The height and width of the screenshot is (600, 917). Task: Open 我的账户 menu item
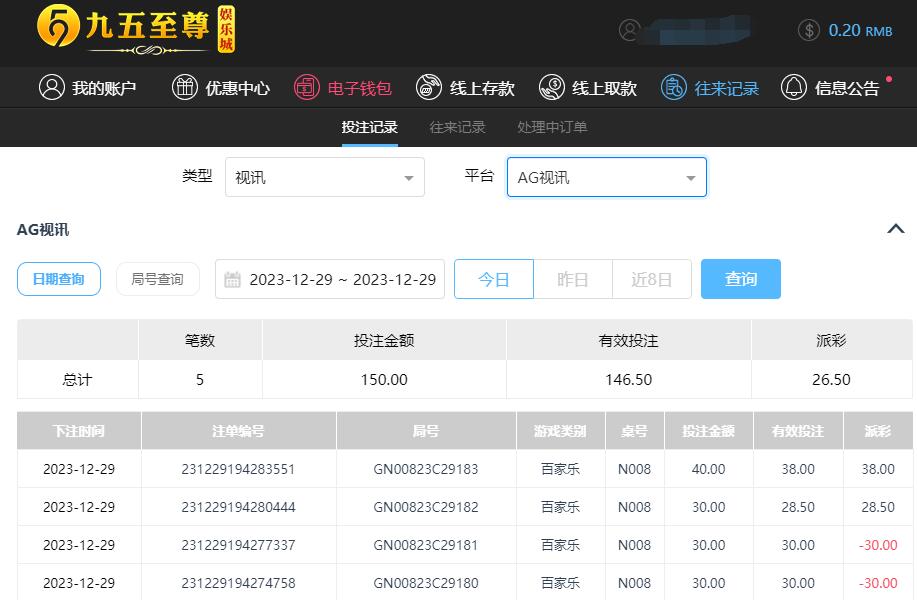click(88, 88)
